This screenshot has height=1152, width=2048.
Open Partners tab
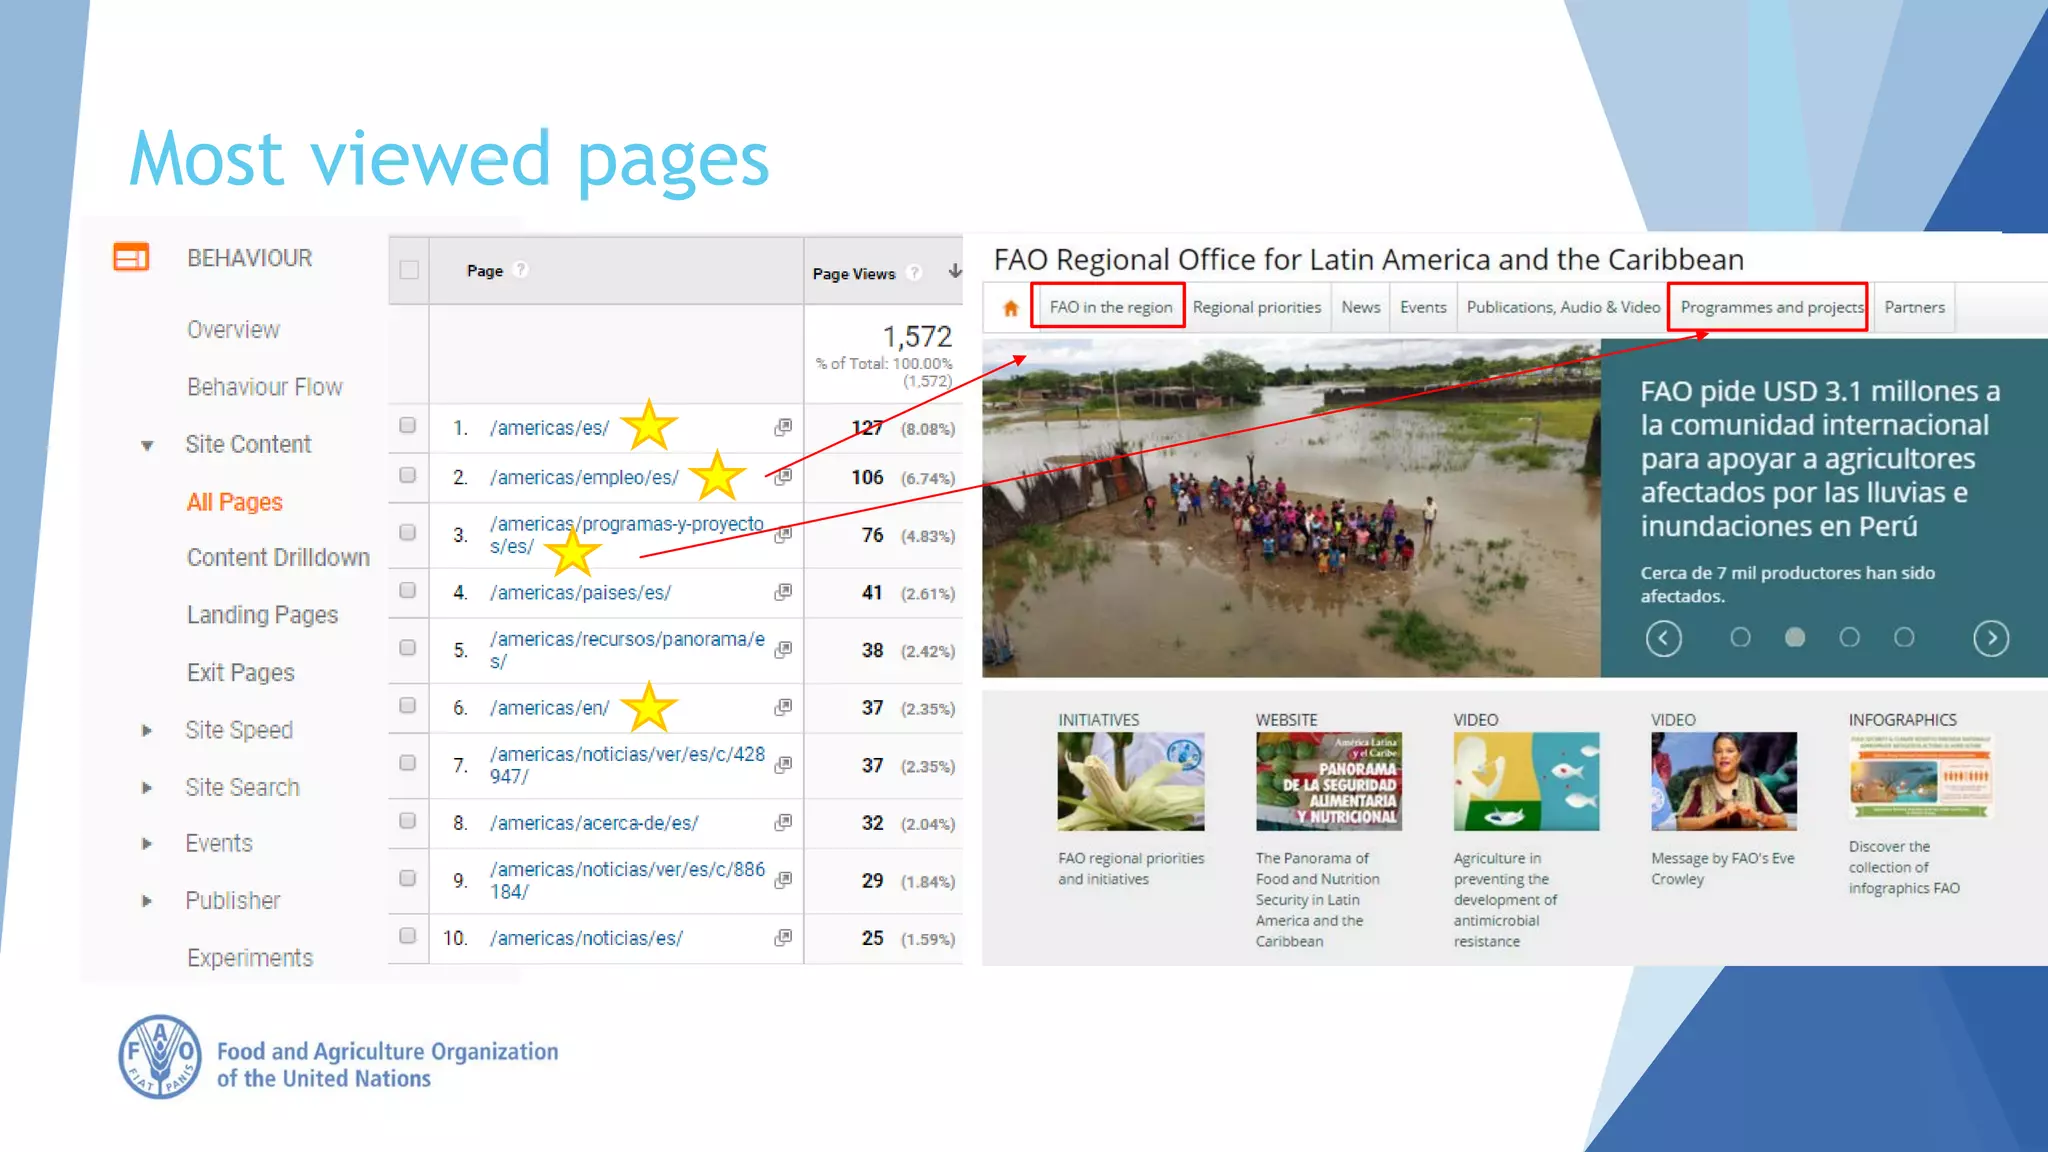(x=1914, y=308)
